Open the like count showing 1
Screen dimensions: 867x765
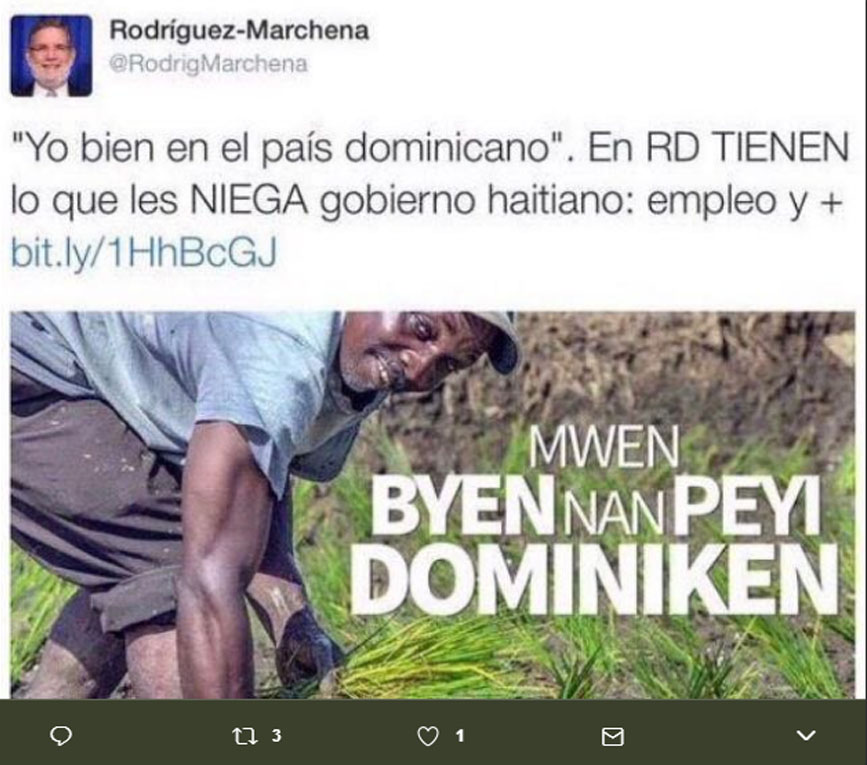(459, 736)
